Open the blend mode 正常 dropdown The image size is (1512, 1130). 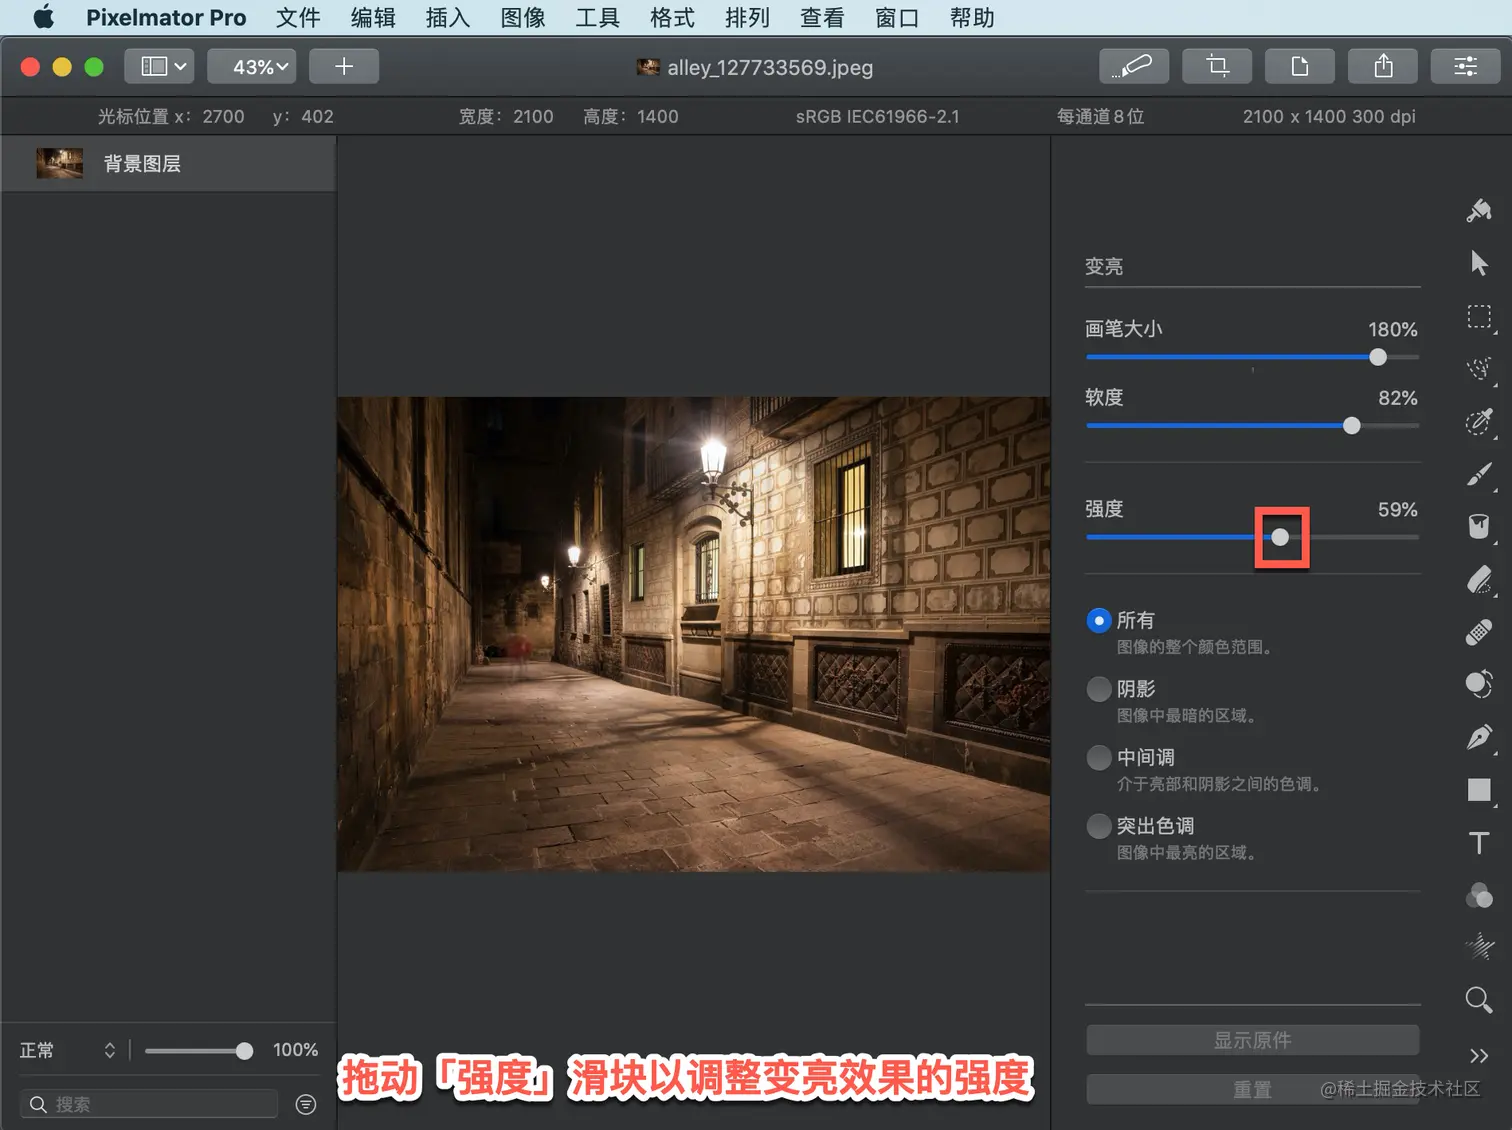pyautogui.click(x=67, y=1050)
